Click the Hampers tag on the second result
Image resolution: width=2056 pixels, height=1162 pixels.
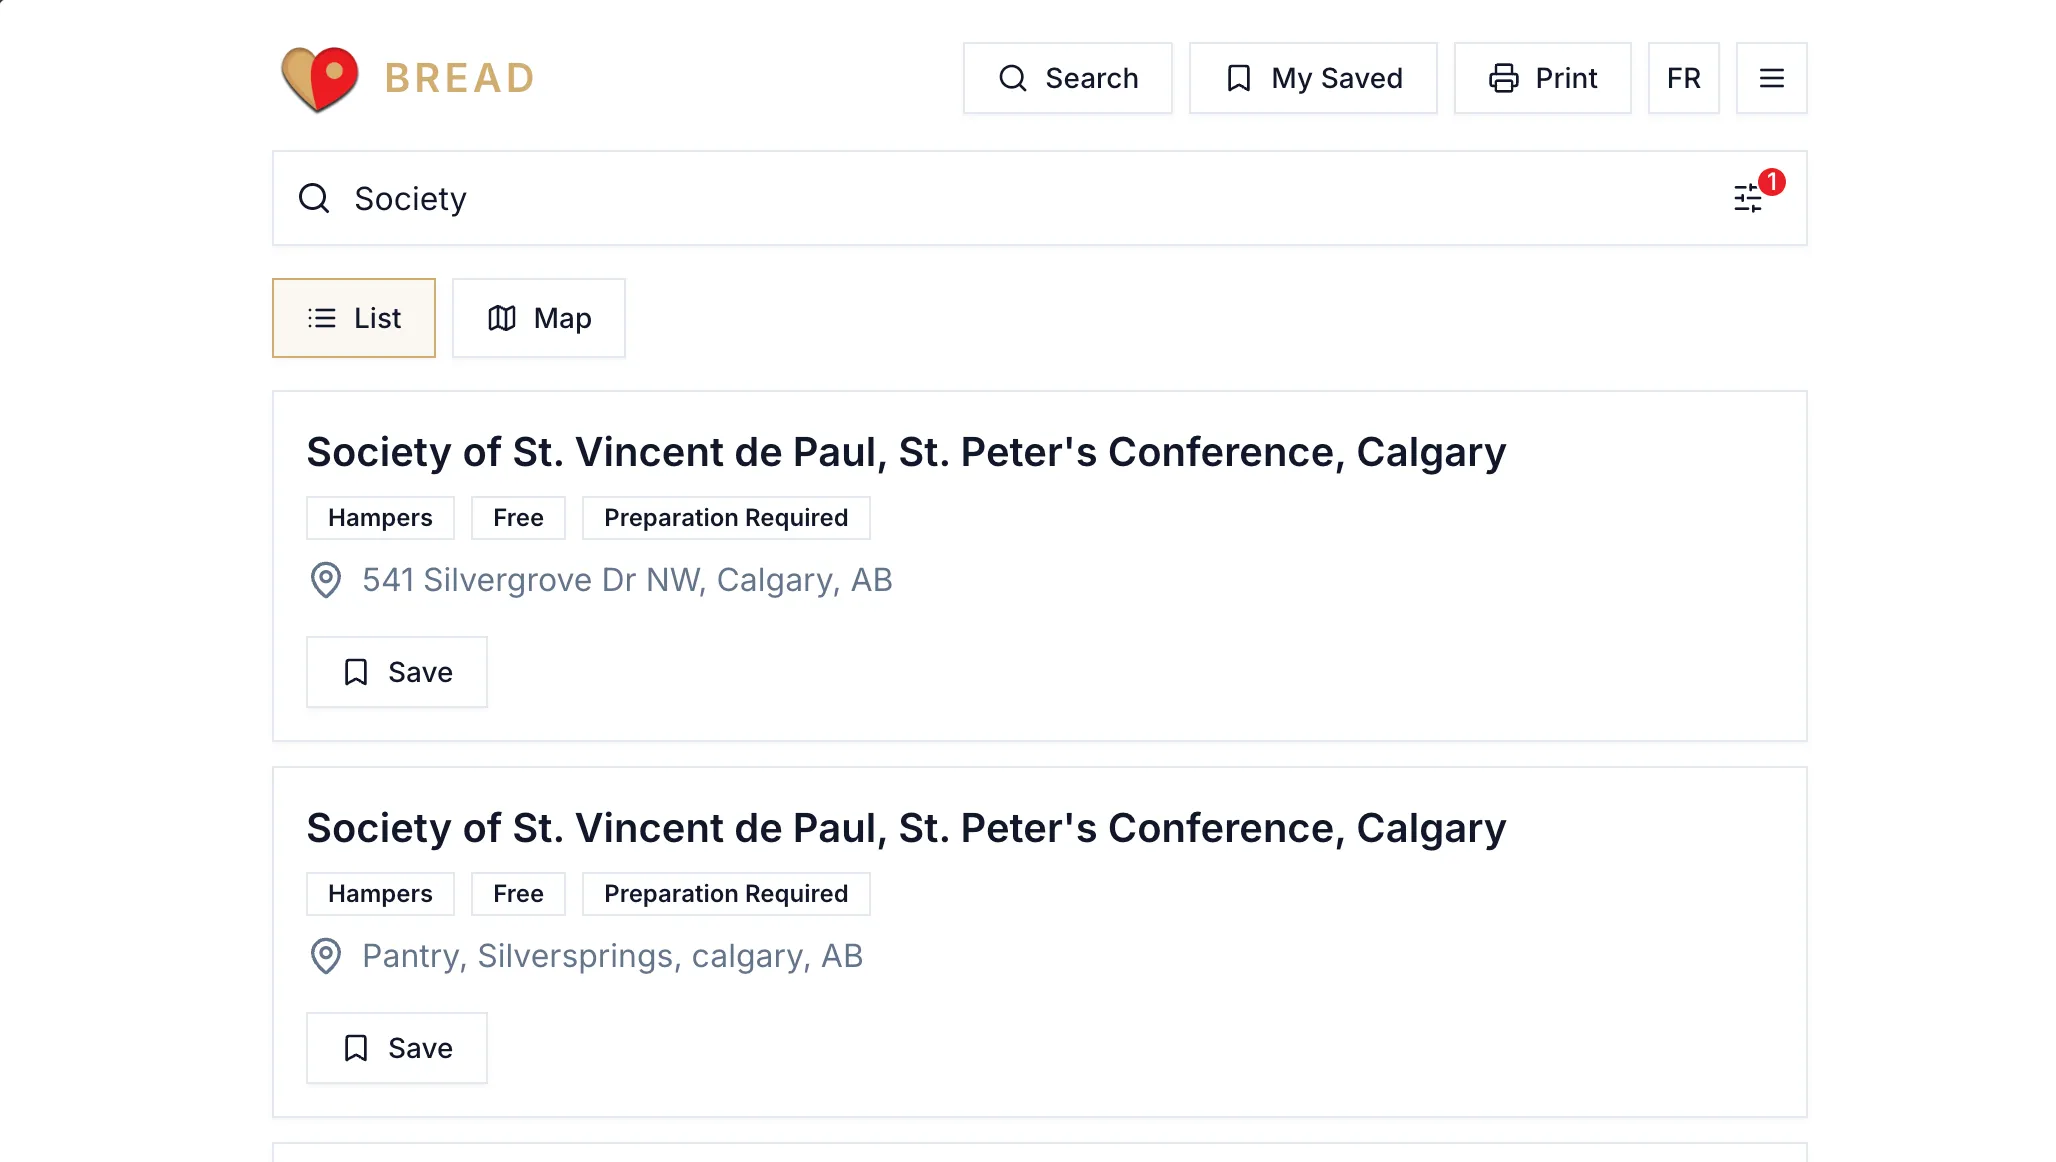380,893
